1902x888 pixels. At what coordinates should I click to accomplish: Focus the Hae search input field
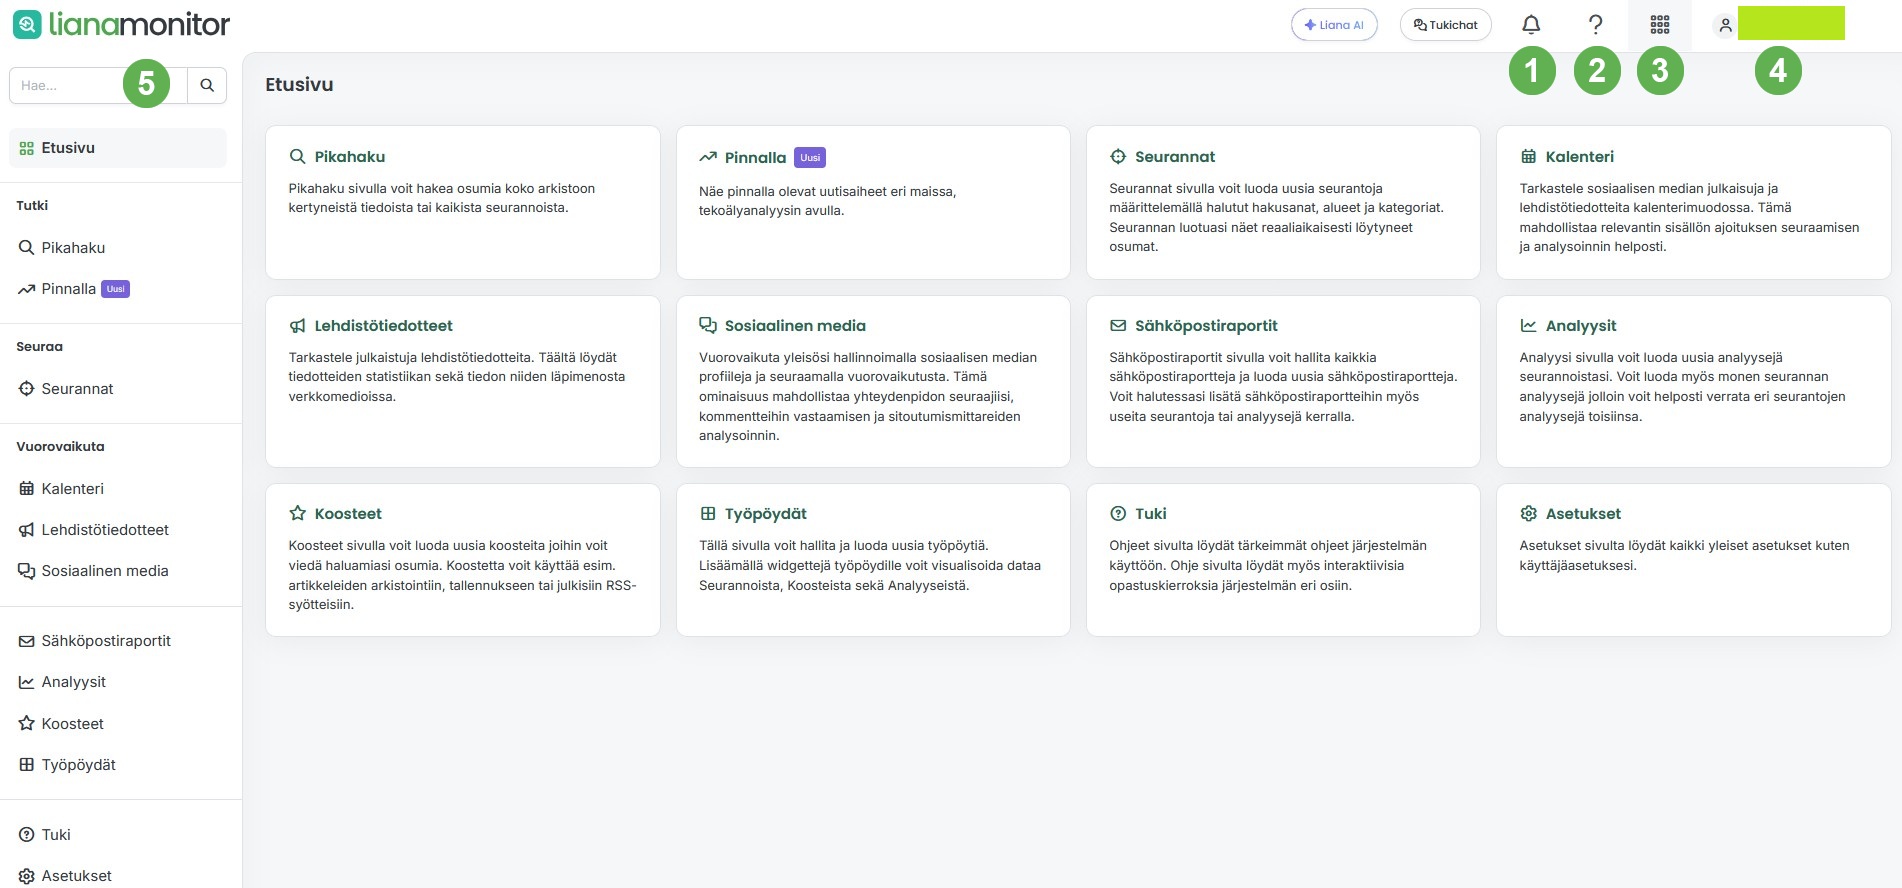98,86
